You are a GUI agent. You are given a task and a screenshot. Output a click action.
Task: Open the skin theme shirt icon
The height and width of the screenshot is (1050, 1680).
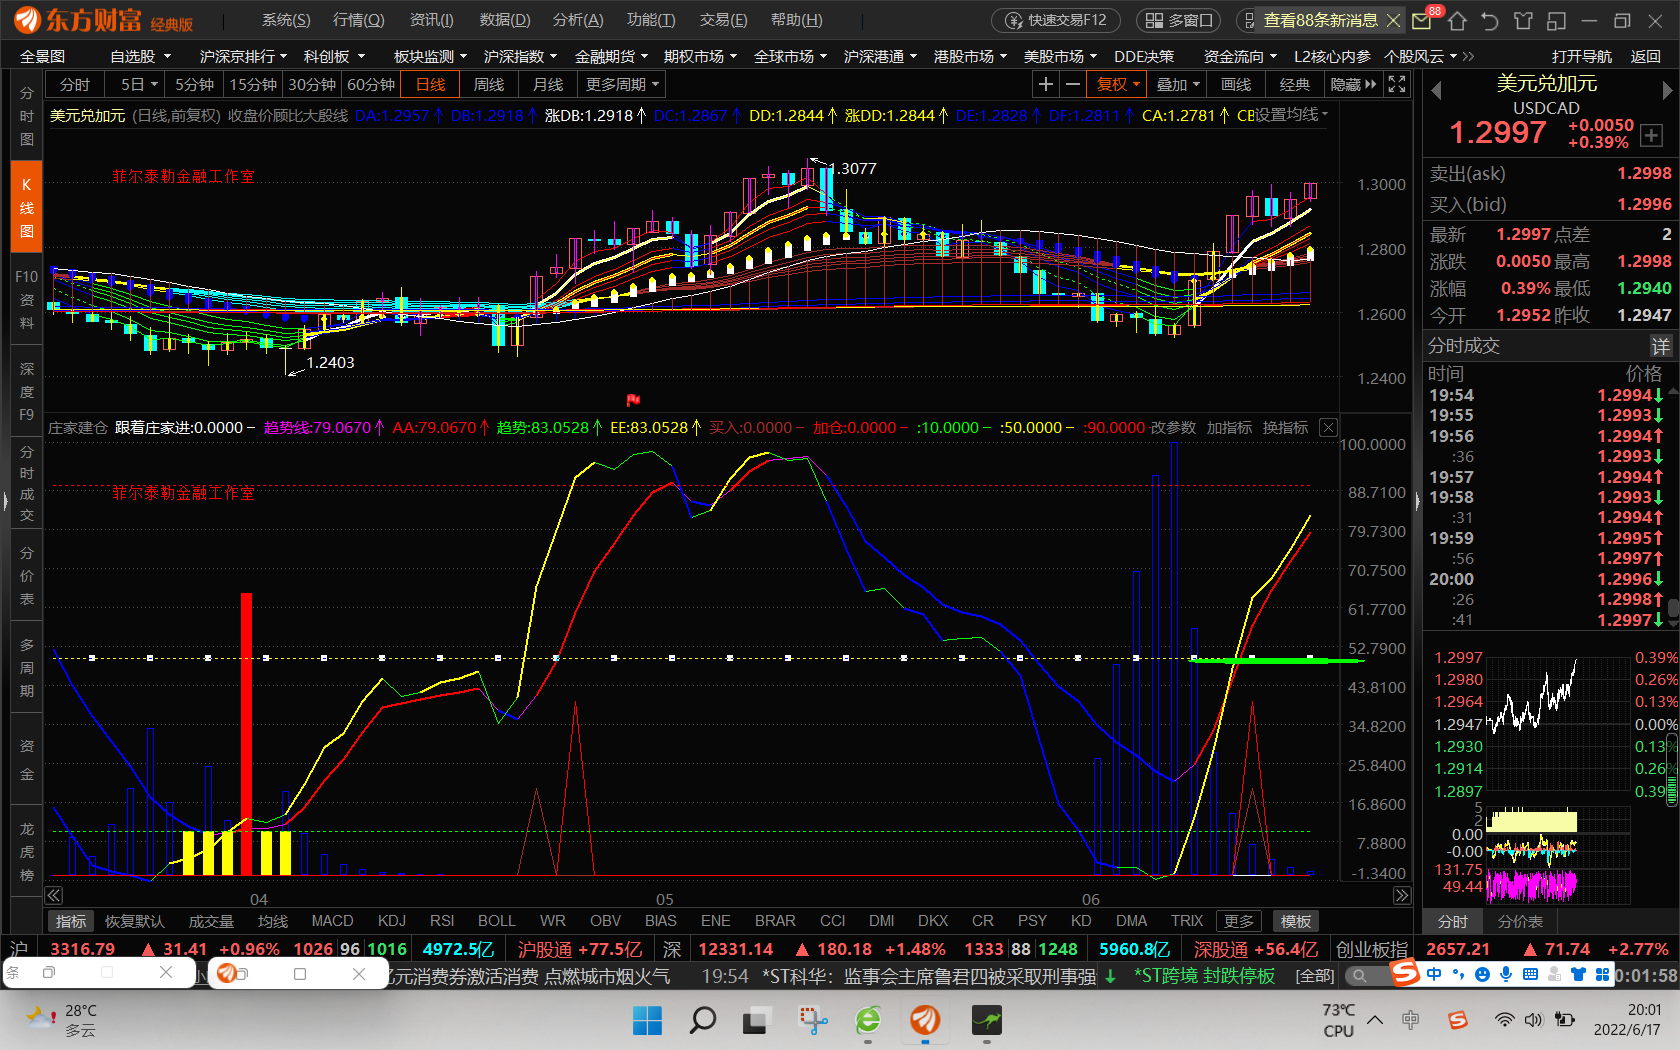pyautogui.click(x=1523, y=20)
